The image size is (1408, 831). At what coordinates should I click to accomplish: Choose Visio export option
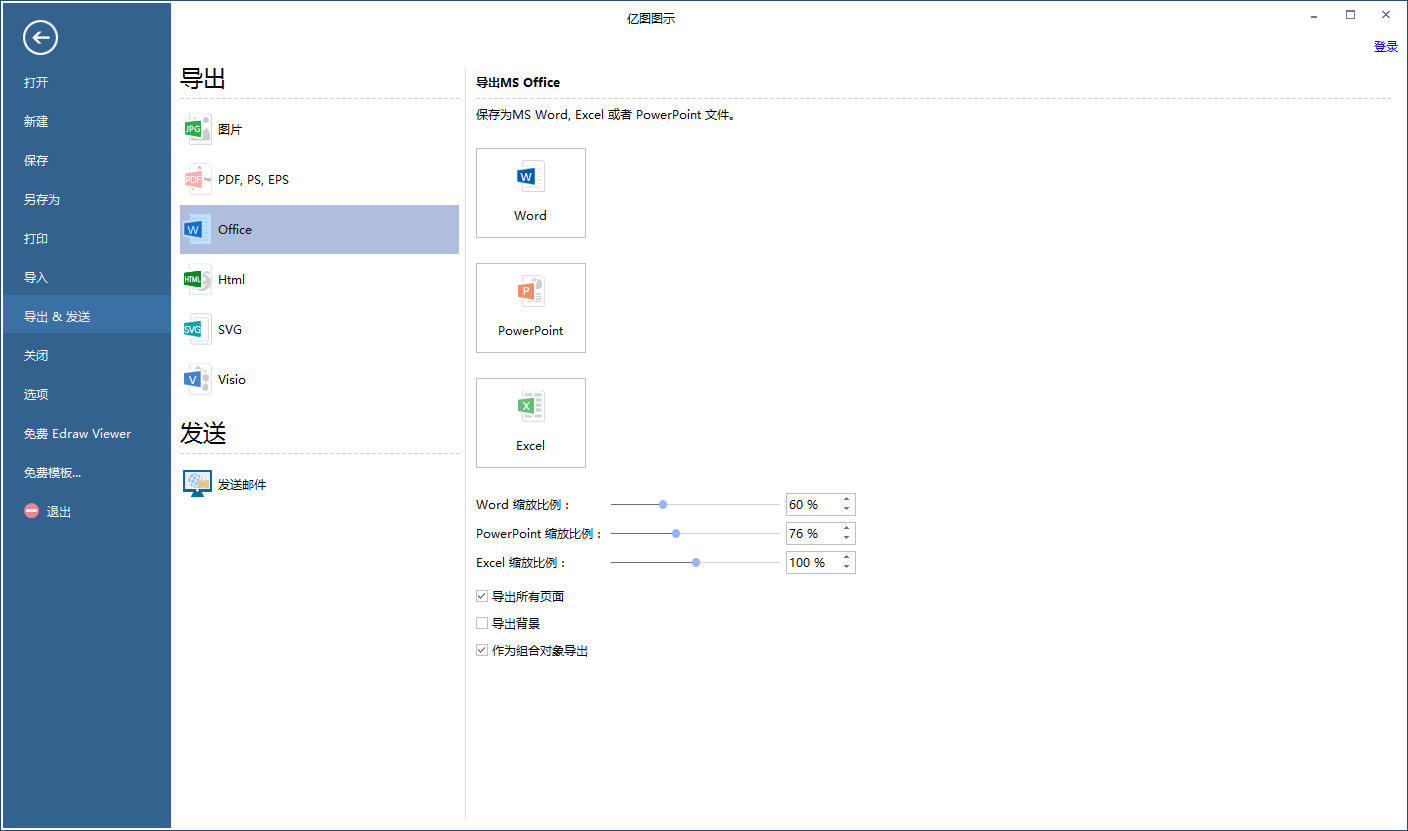(x=319, y=379)
